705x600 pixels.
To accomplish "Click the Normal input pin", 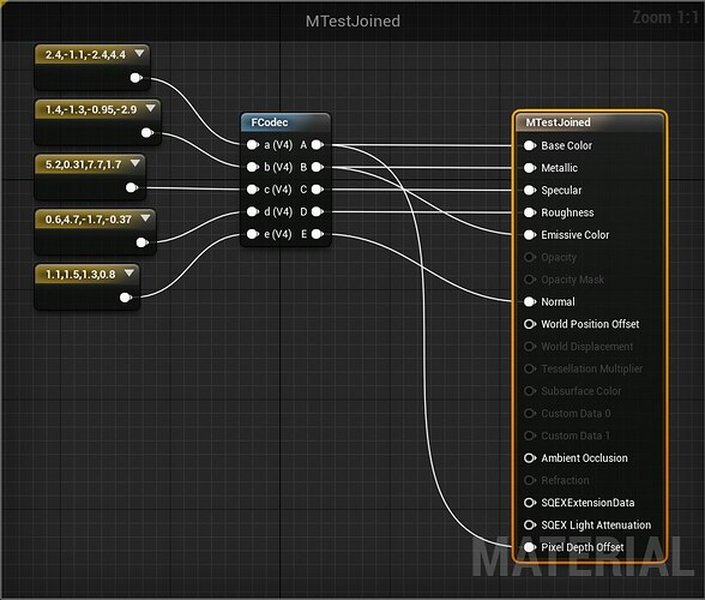I will pos(530,302).
